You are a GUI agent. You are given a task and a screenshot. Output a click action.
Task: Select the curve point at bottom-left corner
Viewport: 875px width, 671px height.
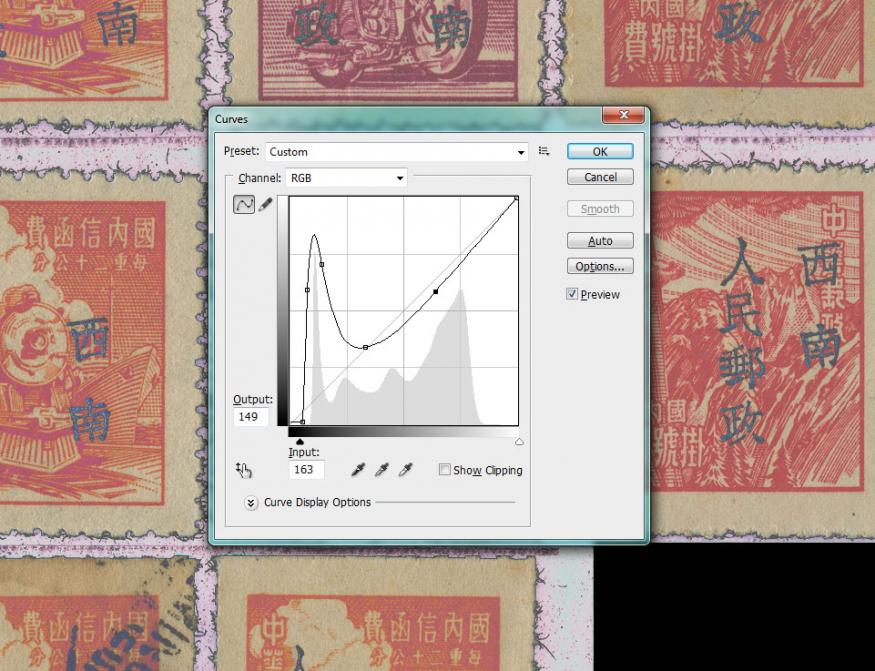[302, 422]
